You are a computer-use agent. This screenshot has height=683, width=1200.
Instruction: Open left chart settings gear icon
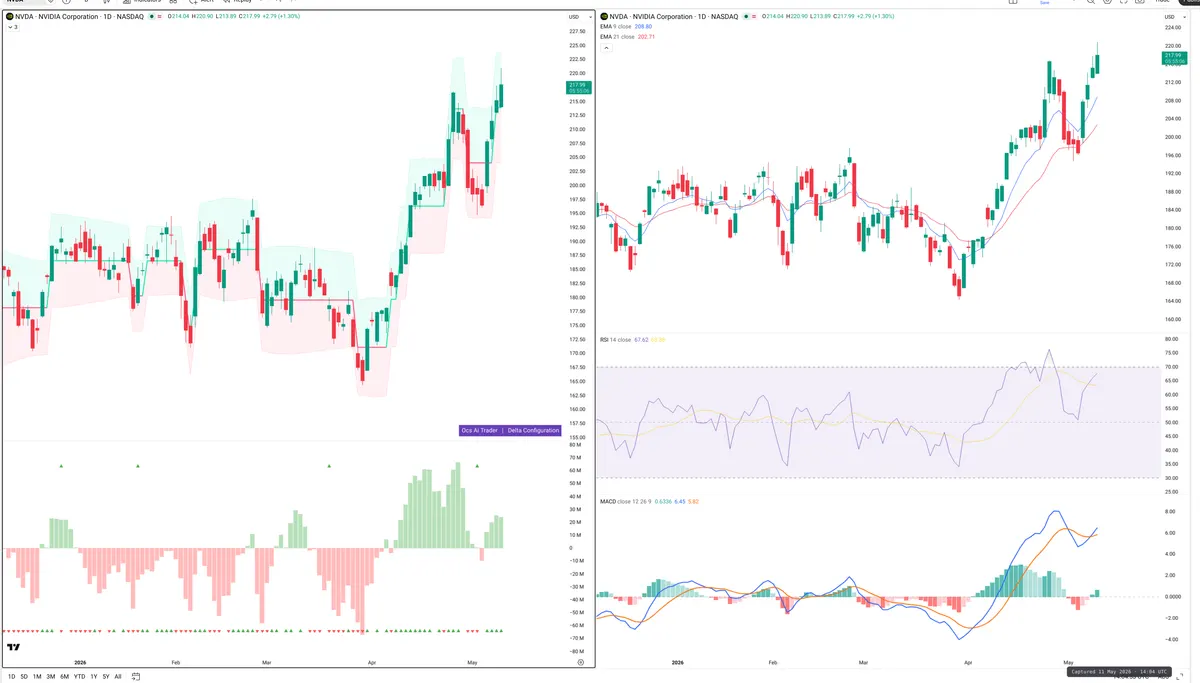580,662
